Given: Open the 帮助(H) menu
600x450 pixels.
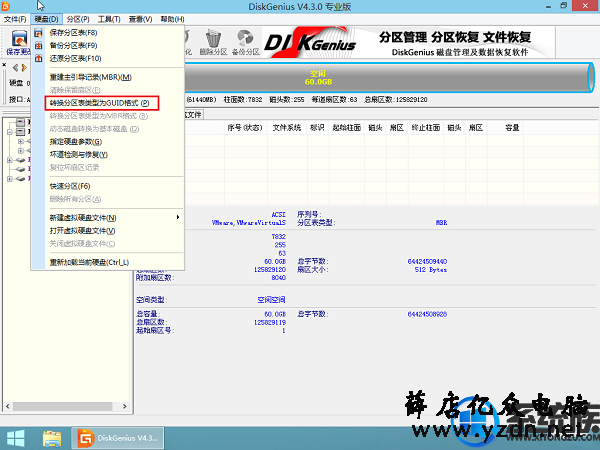Looking at the screenshot, I should 172,19.
